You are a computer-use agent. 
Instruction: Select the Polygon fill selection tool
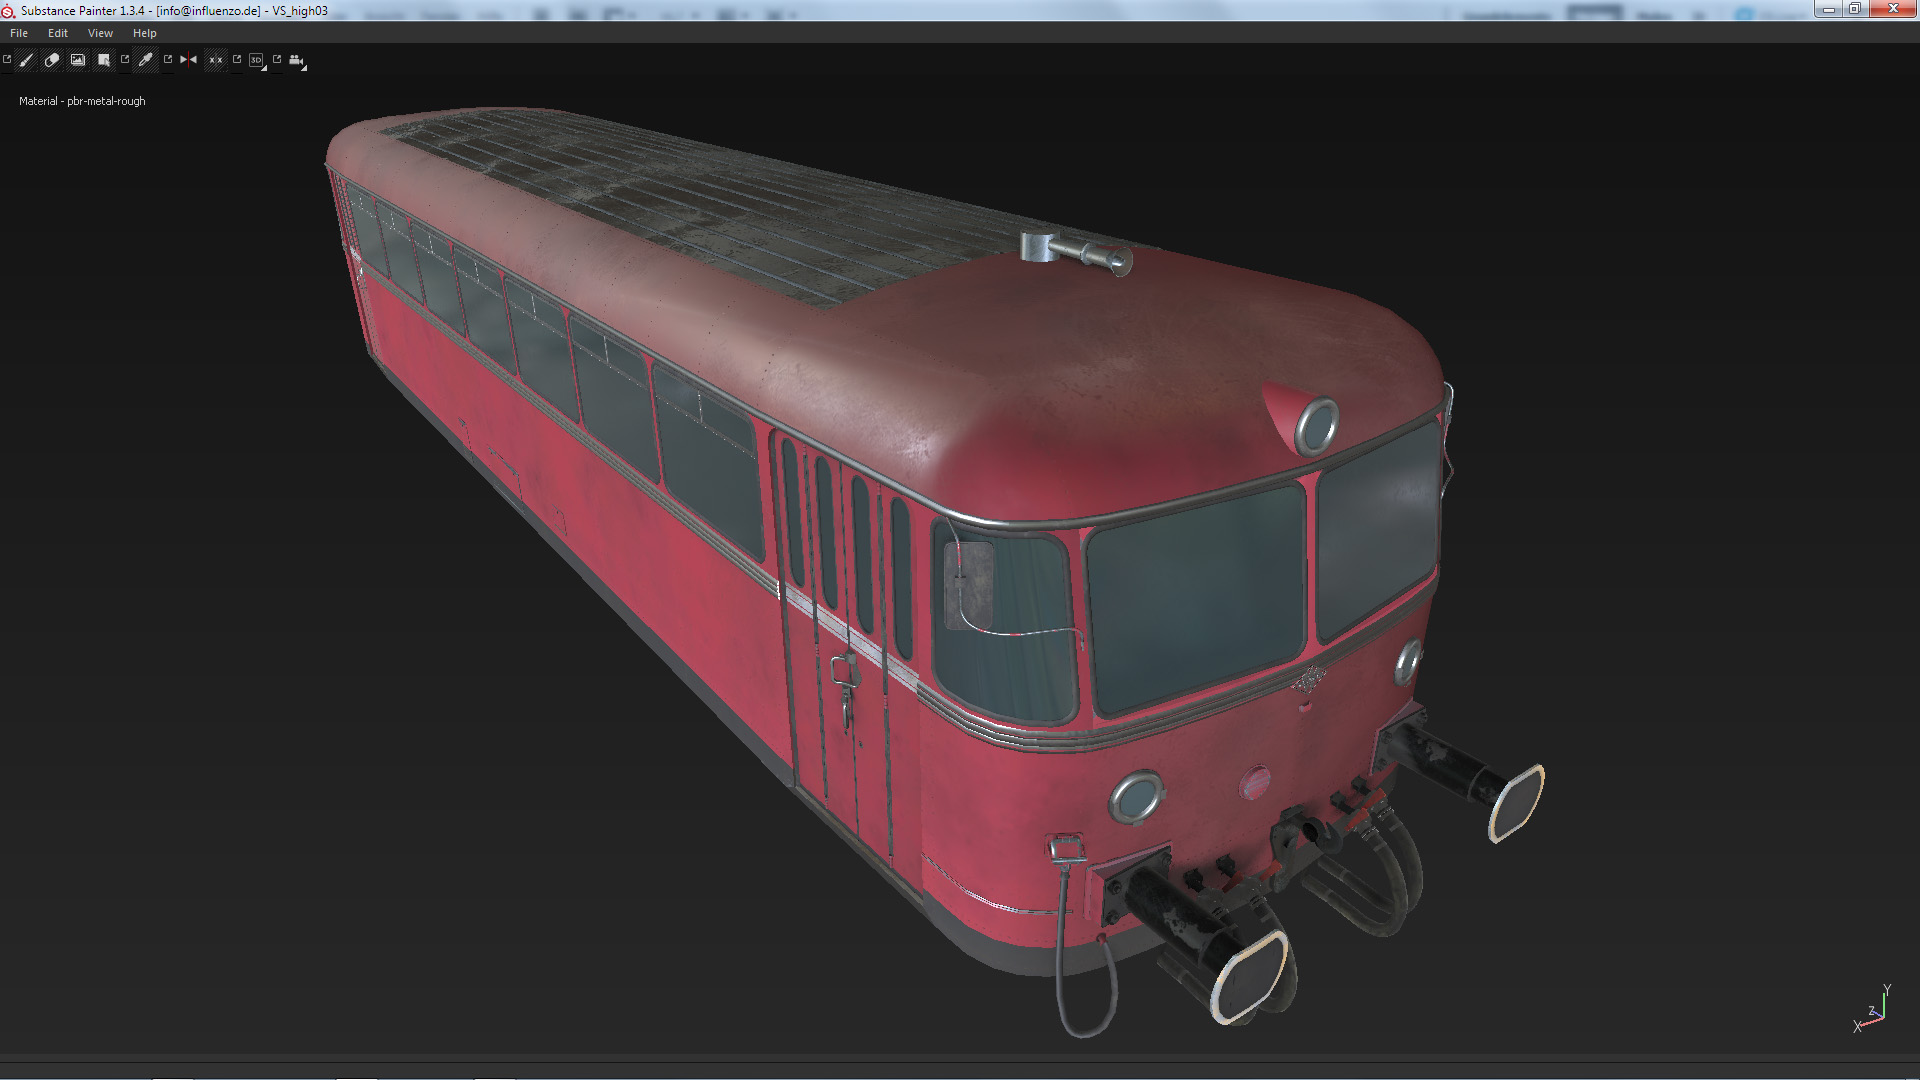(103, 60)
